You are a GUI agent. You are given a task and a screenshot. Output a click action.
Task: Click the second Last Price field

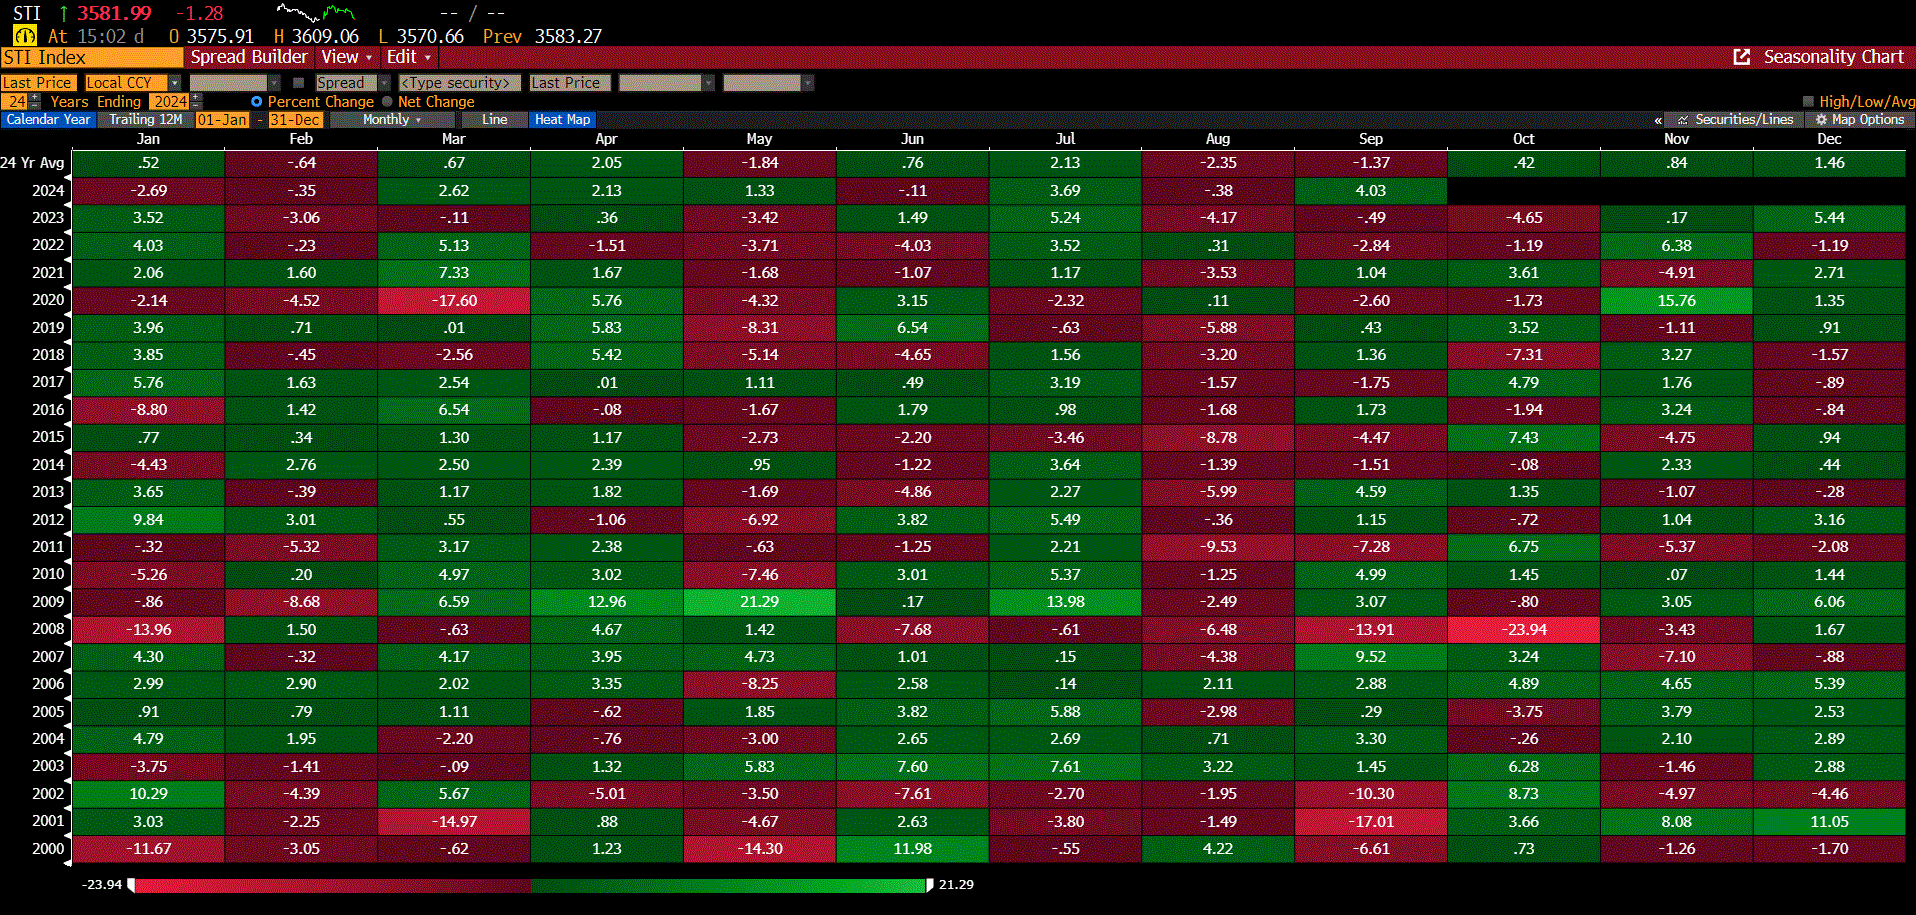click(569, 83)
